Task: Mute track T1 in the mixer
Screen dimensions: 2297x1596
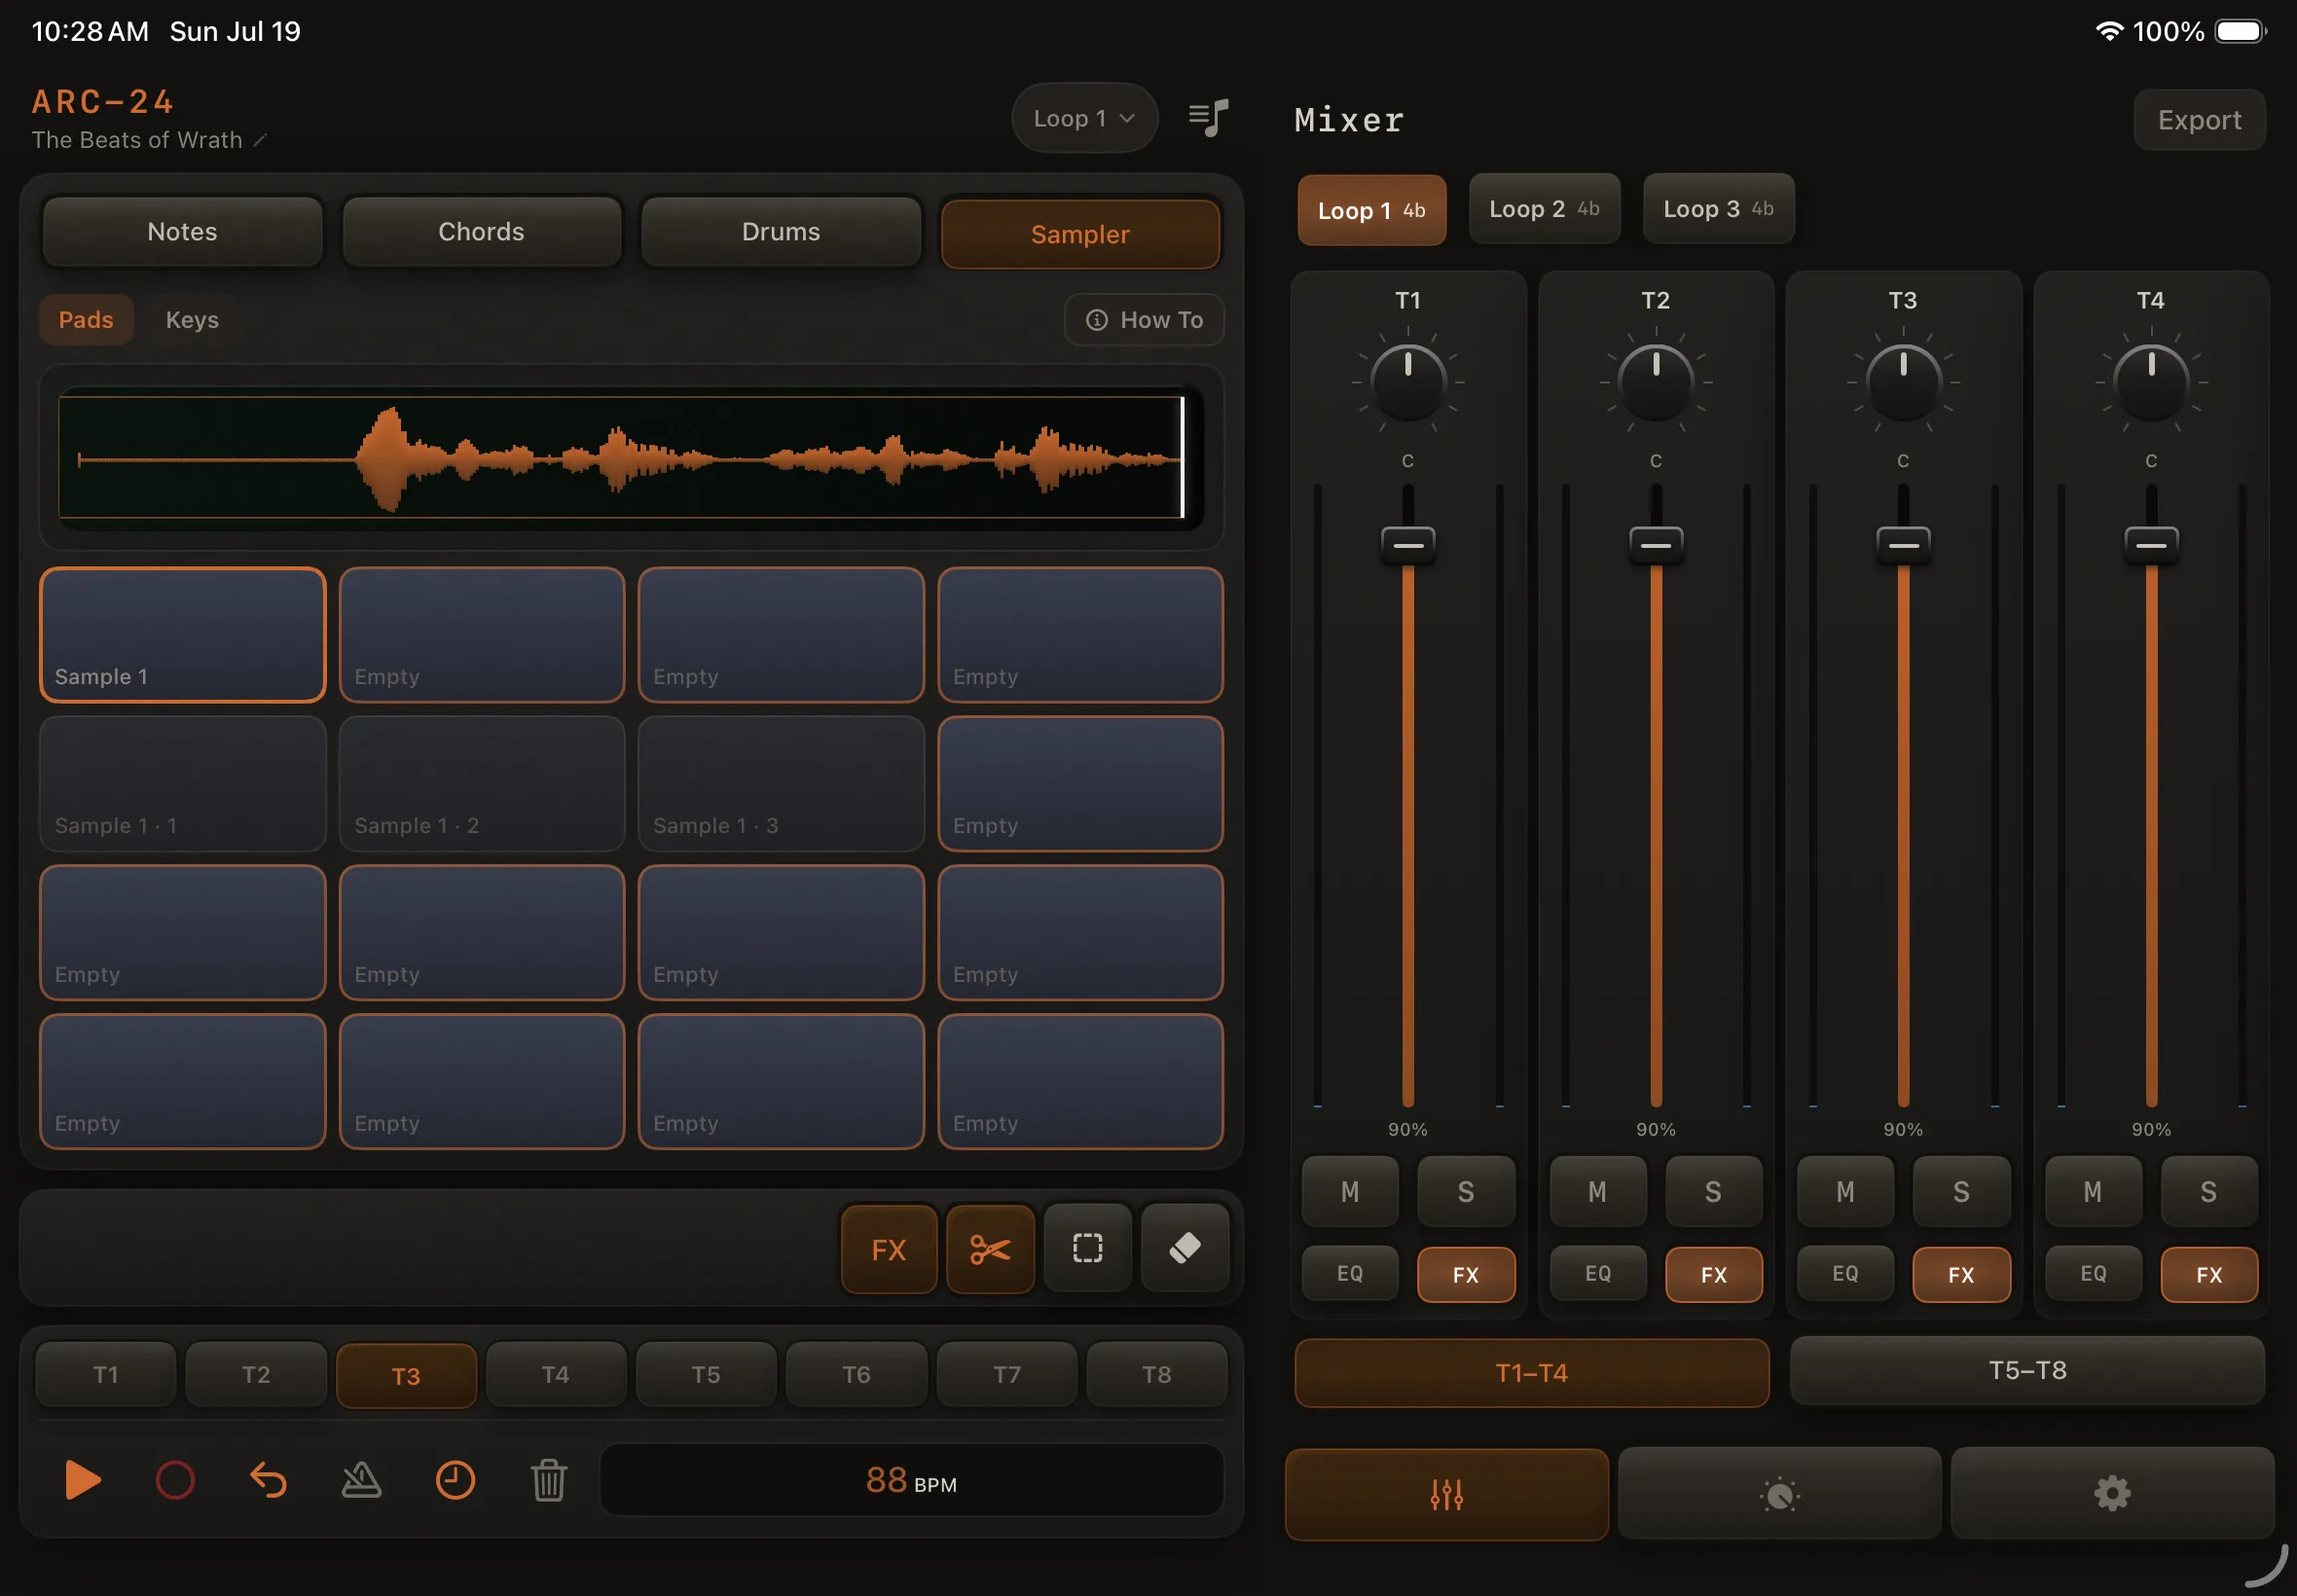Action: click(x=1349, y=1191)
